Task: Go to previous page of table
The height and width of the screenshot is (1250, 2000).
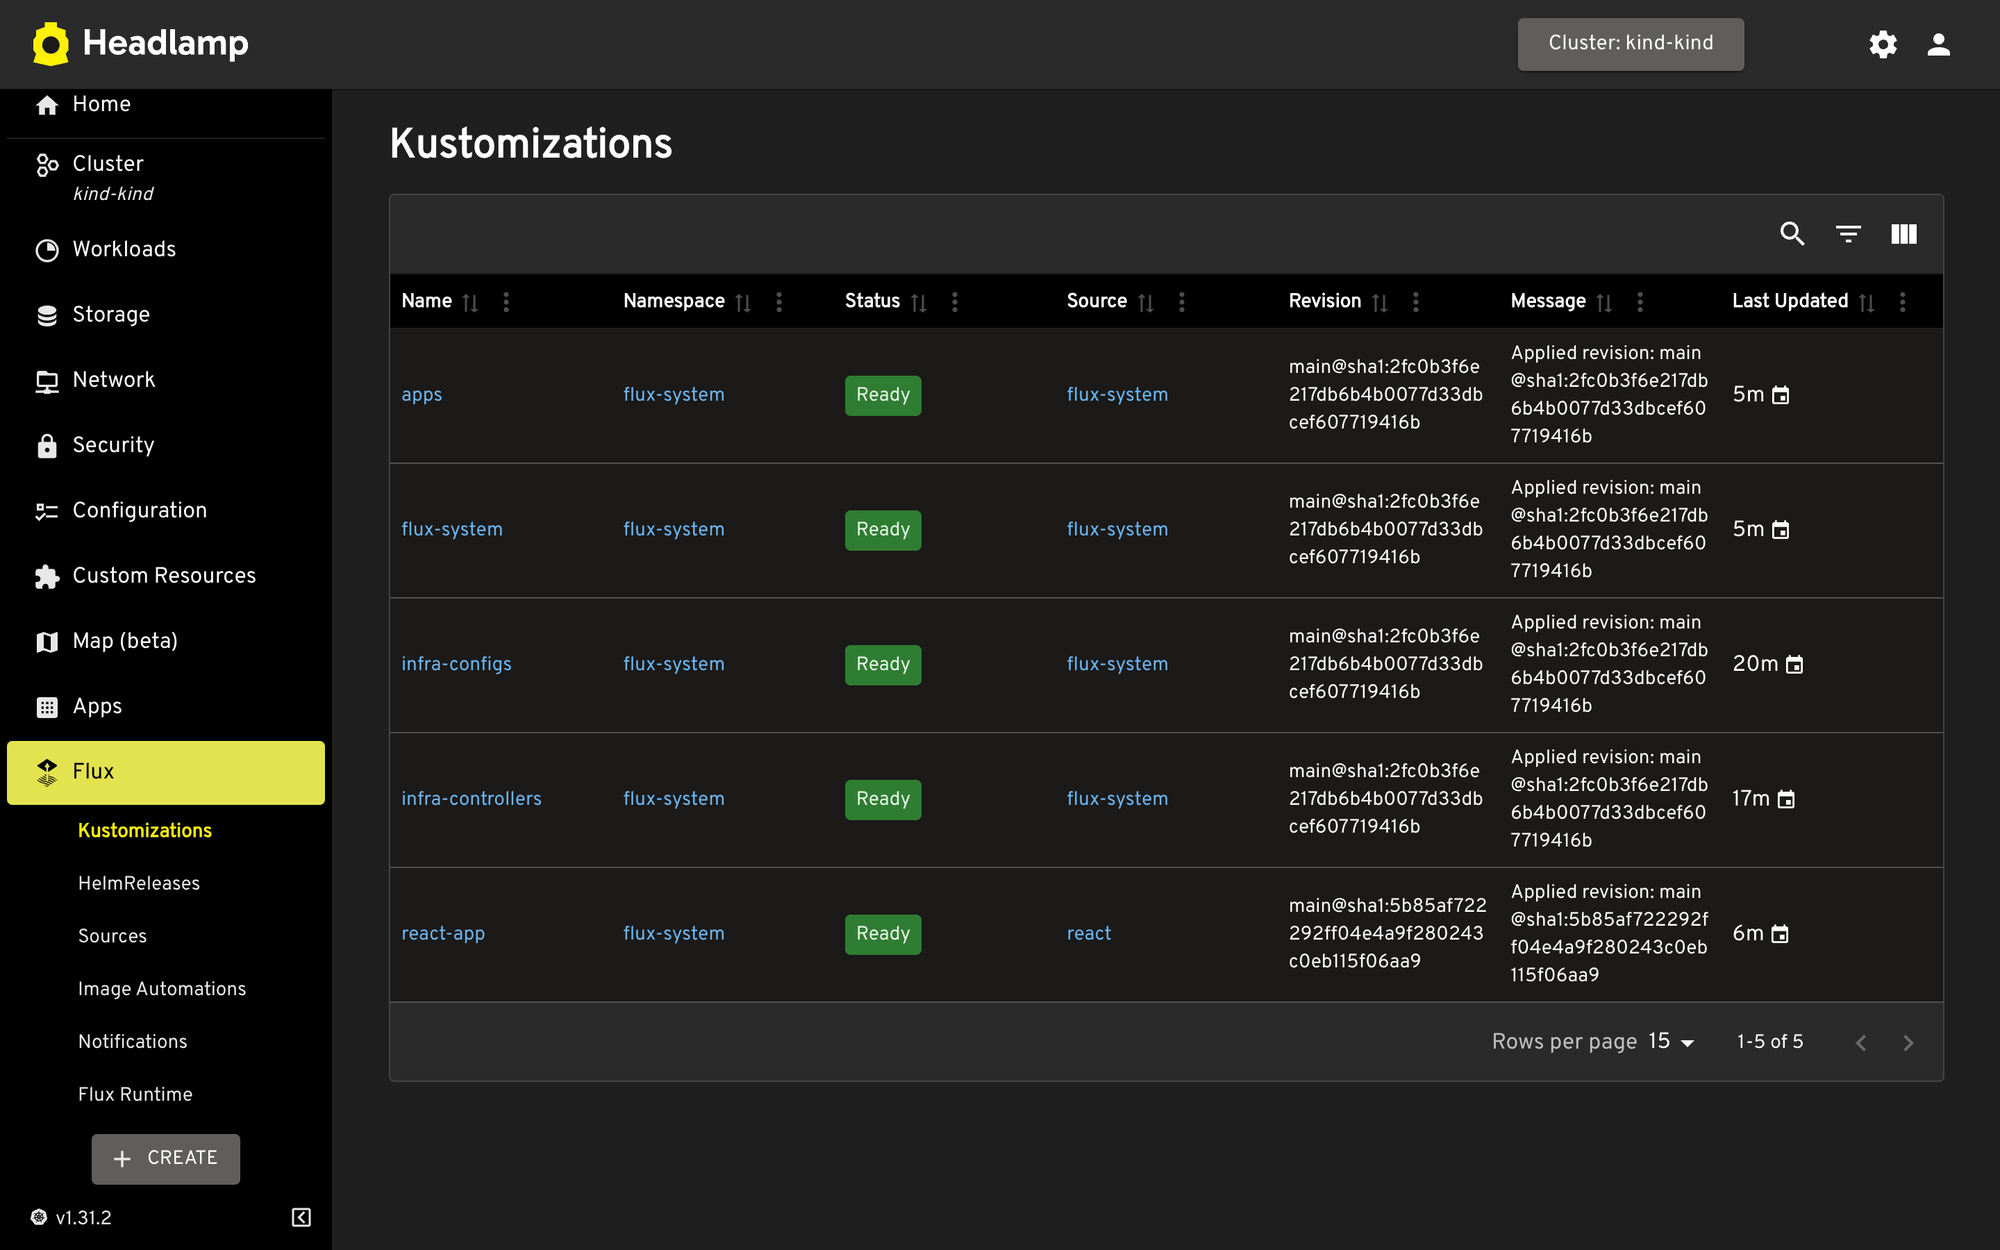Action: pos(1861,1043)
